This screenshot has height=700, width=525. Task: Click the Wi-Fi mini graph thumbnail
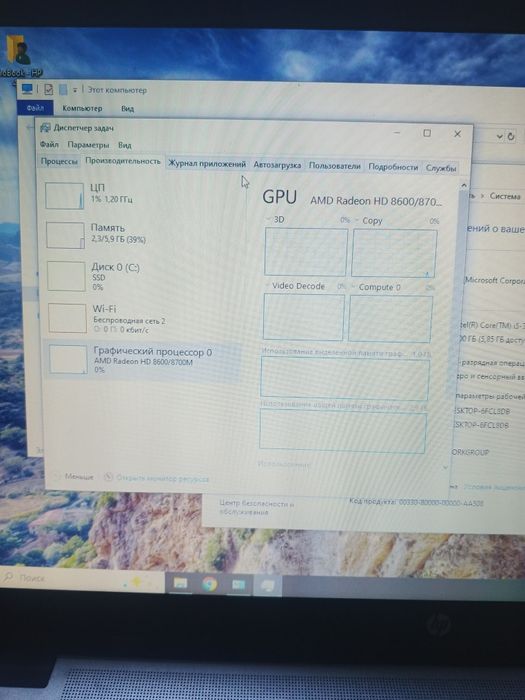(x=67, y=318)
